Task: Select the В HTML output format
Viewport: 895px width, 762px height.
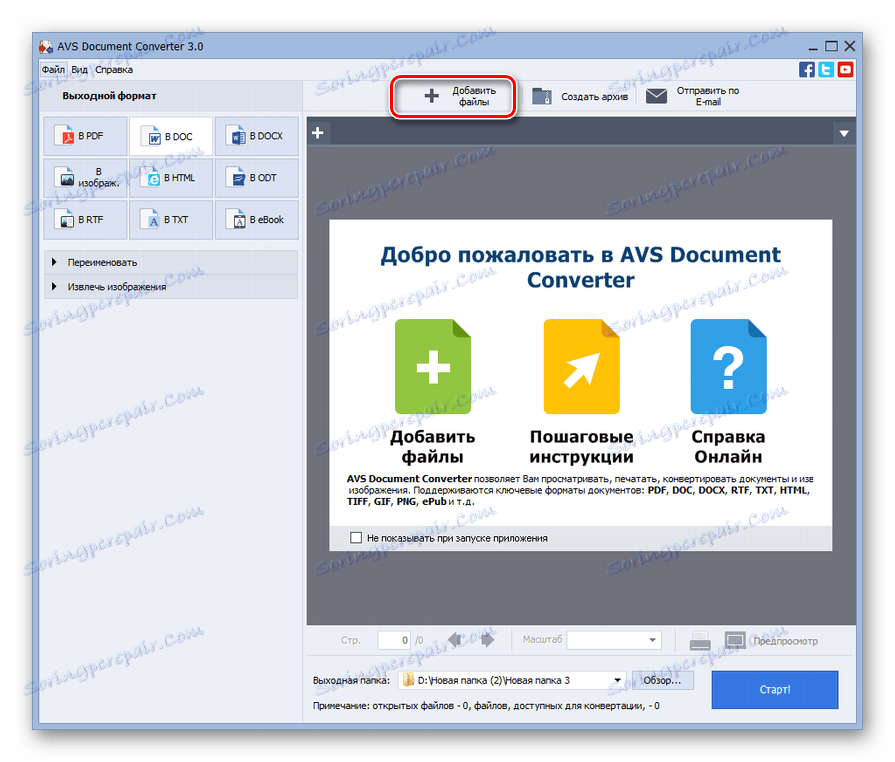Action: tap(171, 178)
